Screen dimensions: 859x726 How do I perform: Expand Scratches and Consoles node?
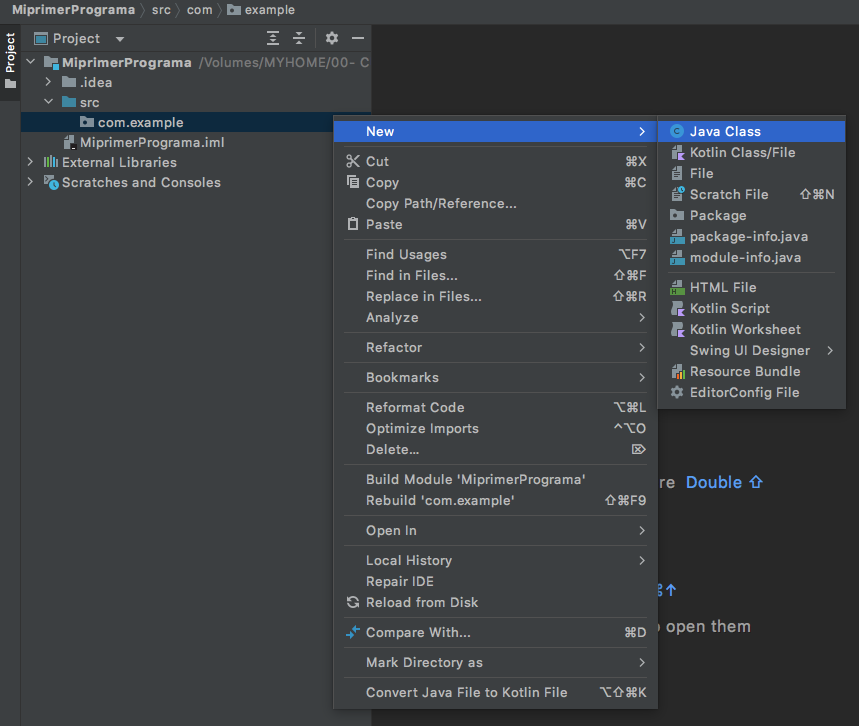(x=31, y=182)
